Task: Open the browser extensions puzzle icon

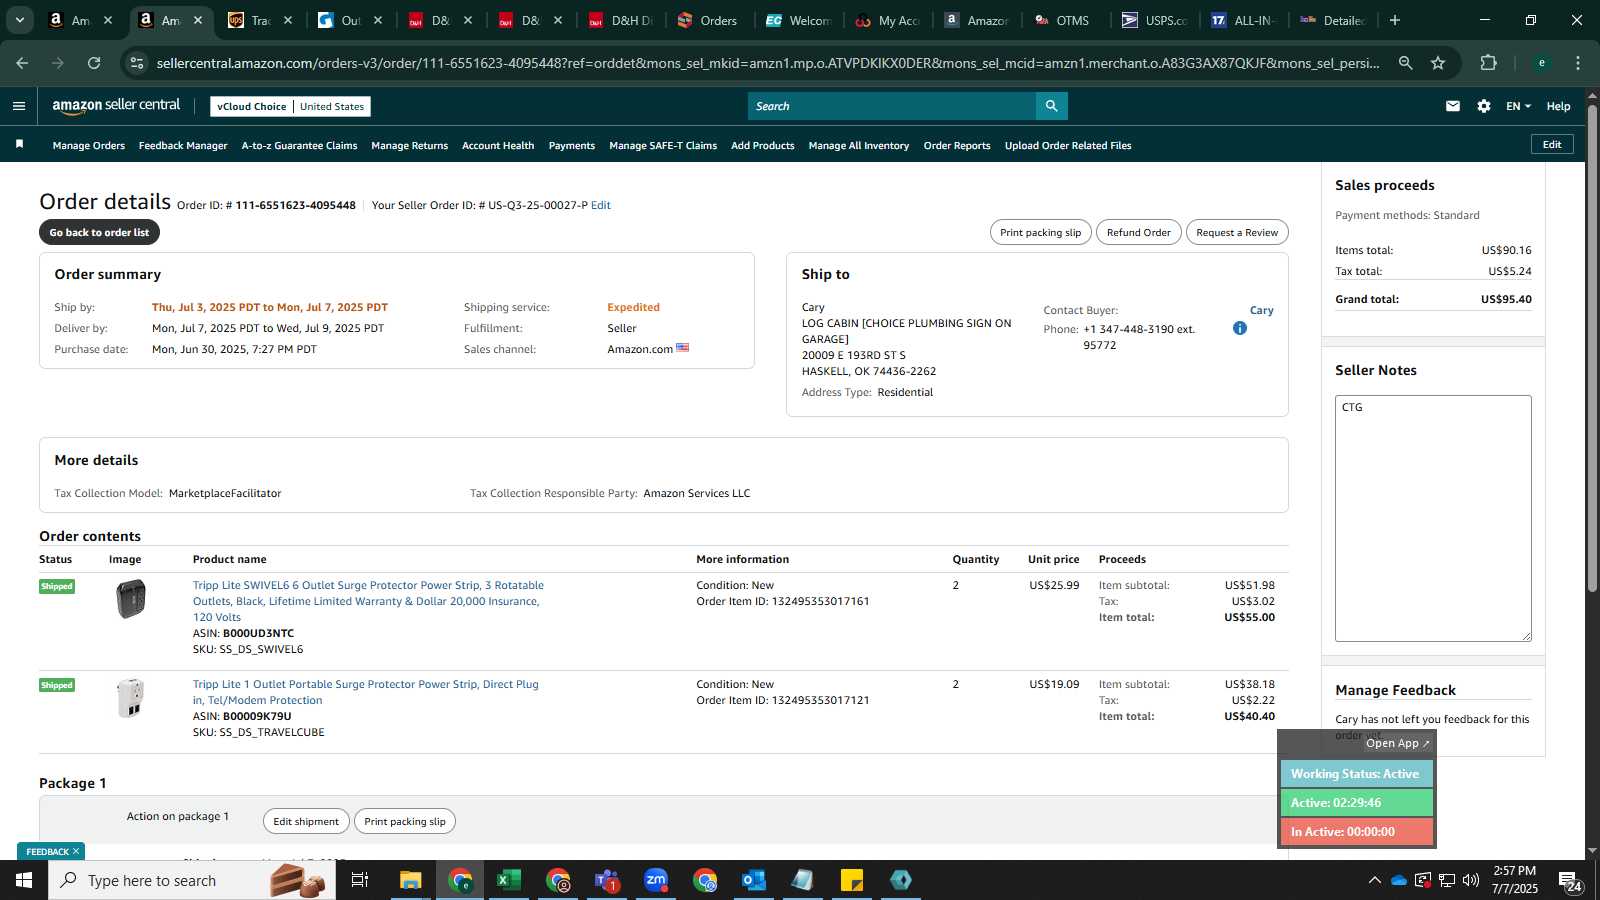Action: [x=1488, y=63]
